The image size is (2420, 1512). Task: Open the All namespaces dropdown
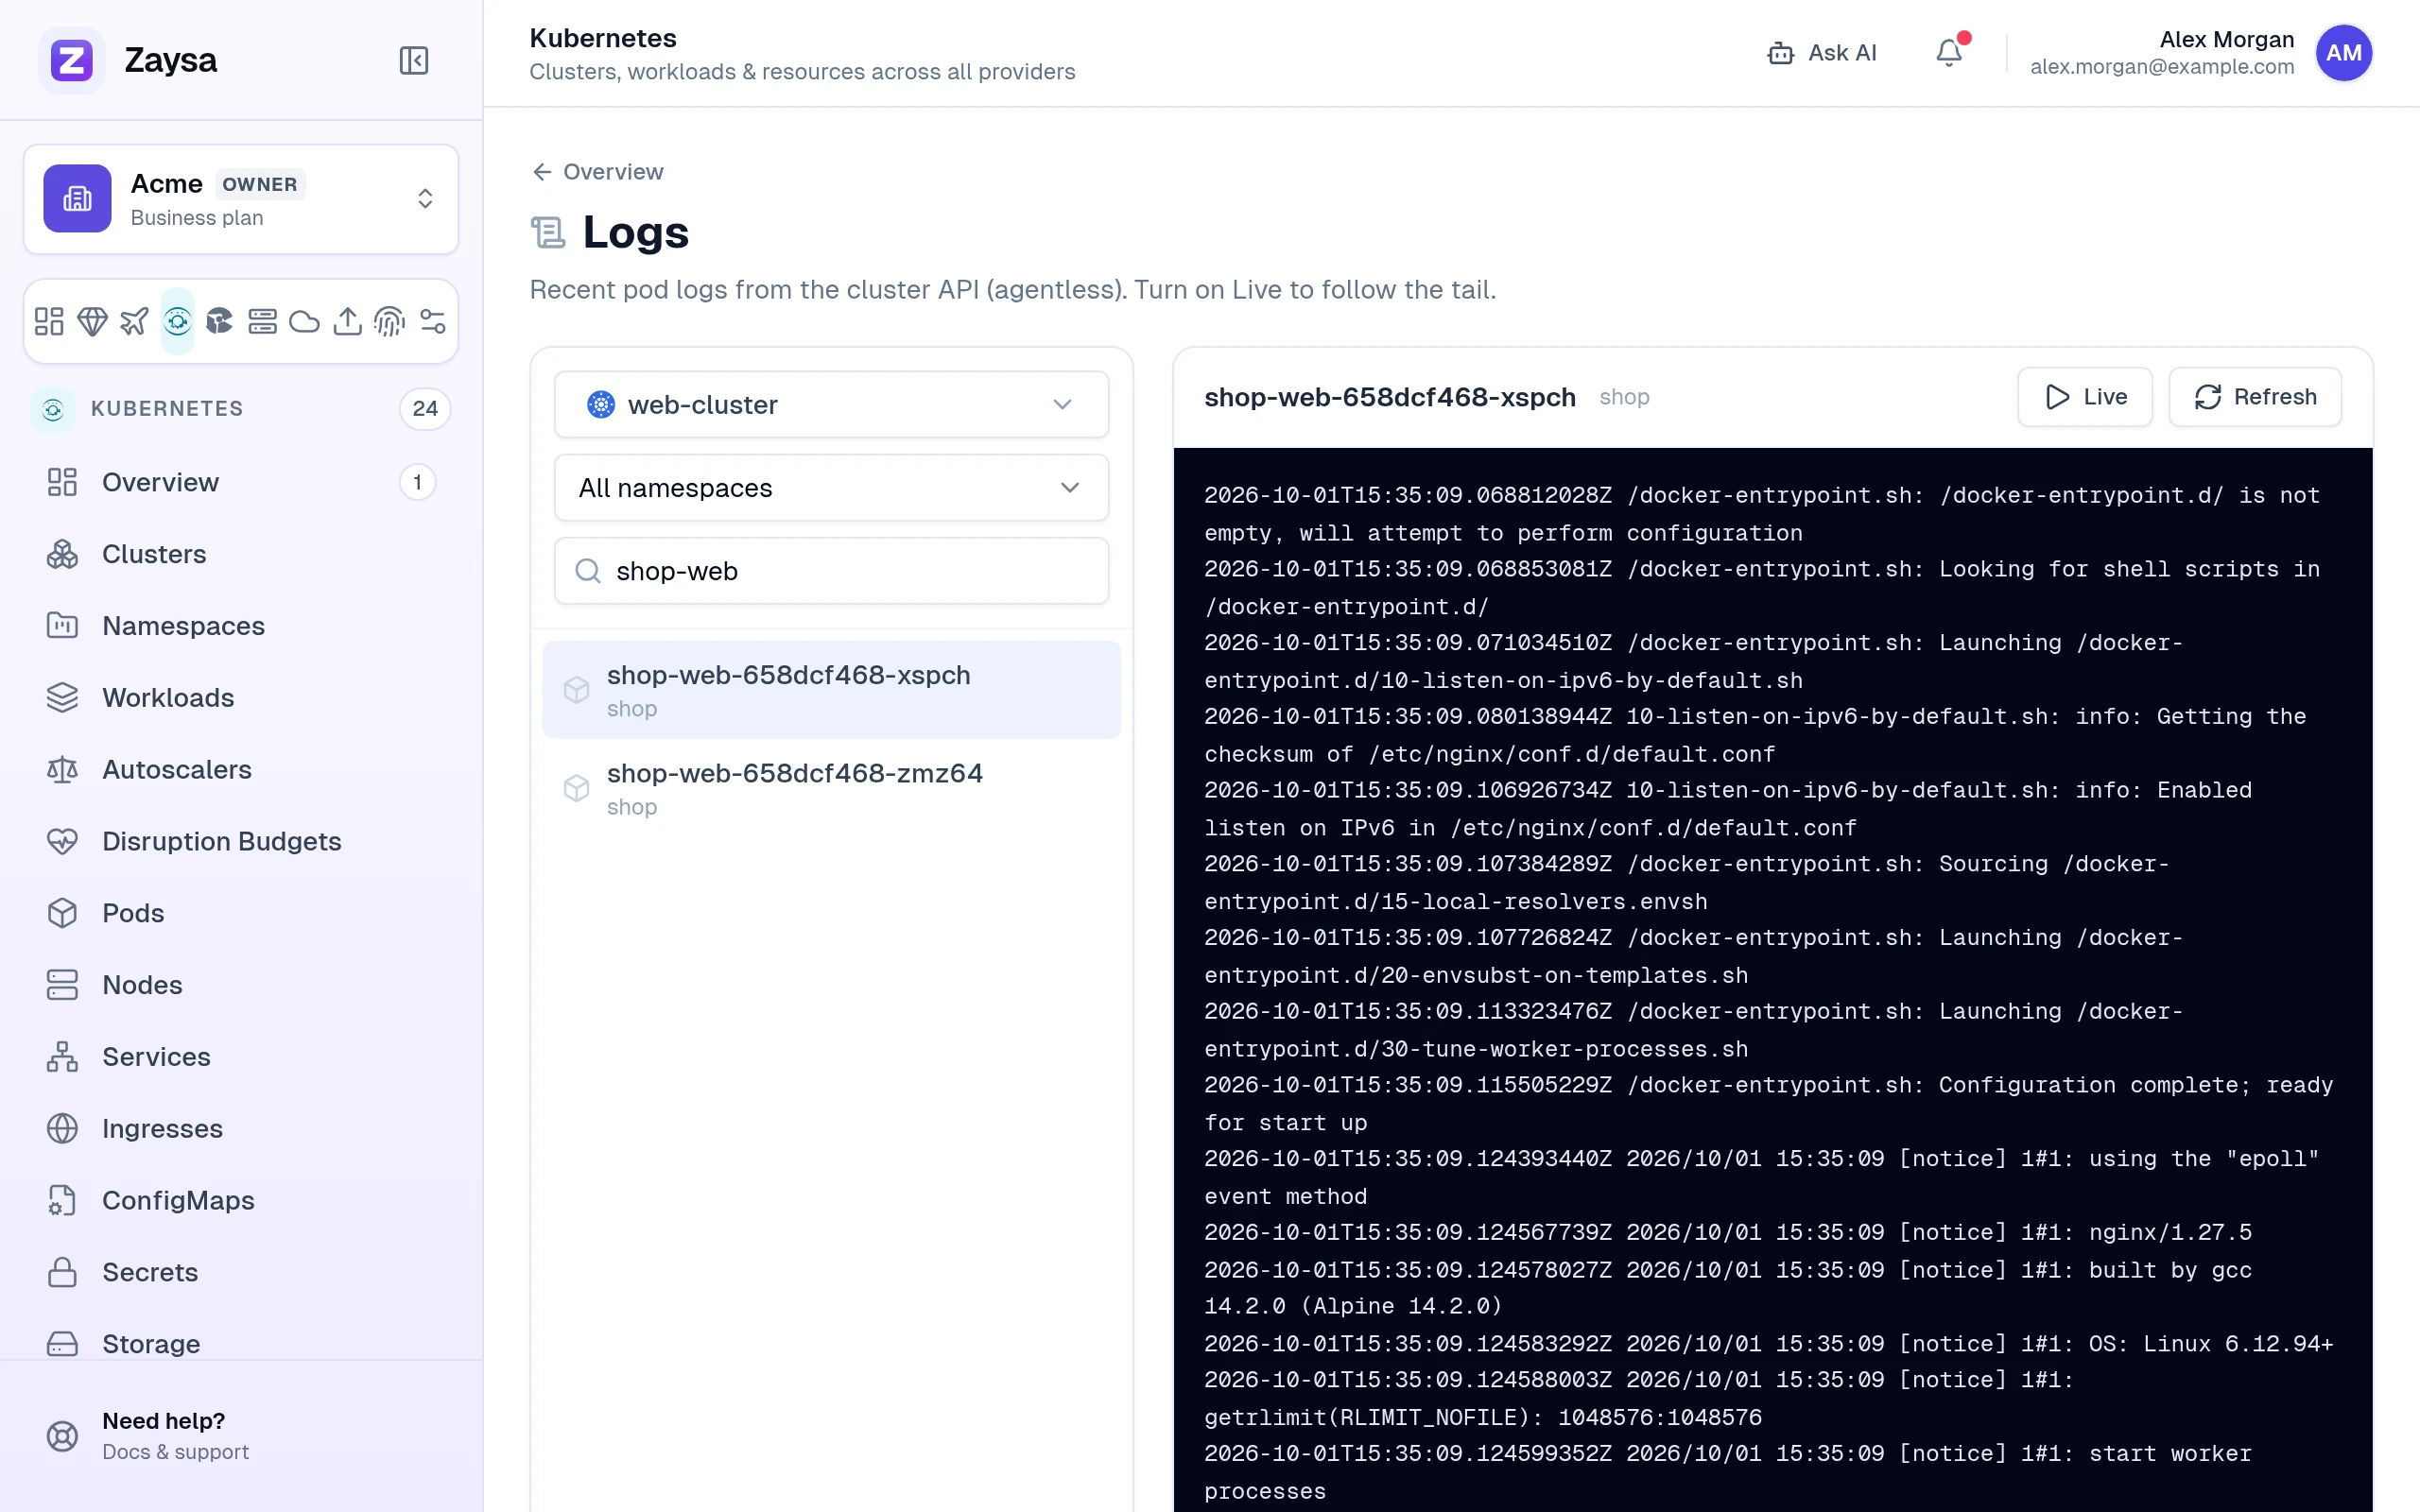click(831, 488)
